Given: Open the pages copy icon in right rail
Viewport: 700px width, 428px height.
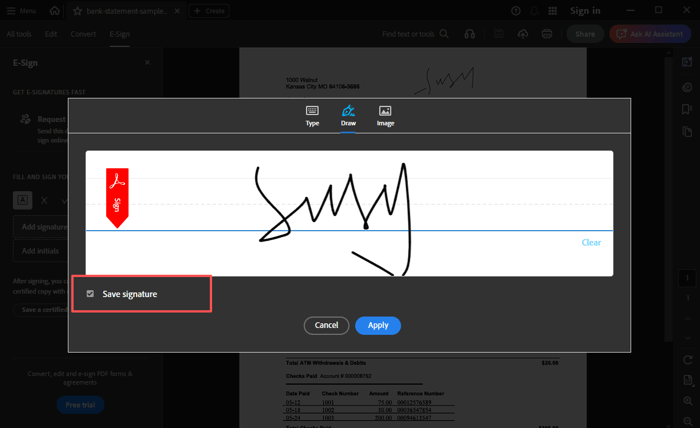Looking at the screenshot, I should pos(688,132).
